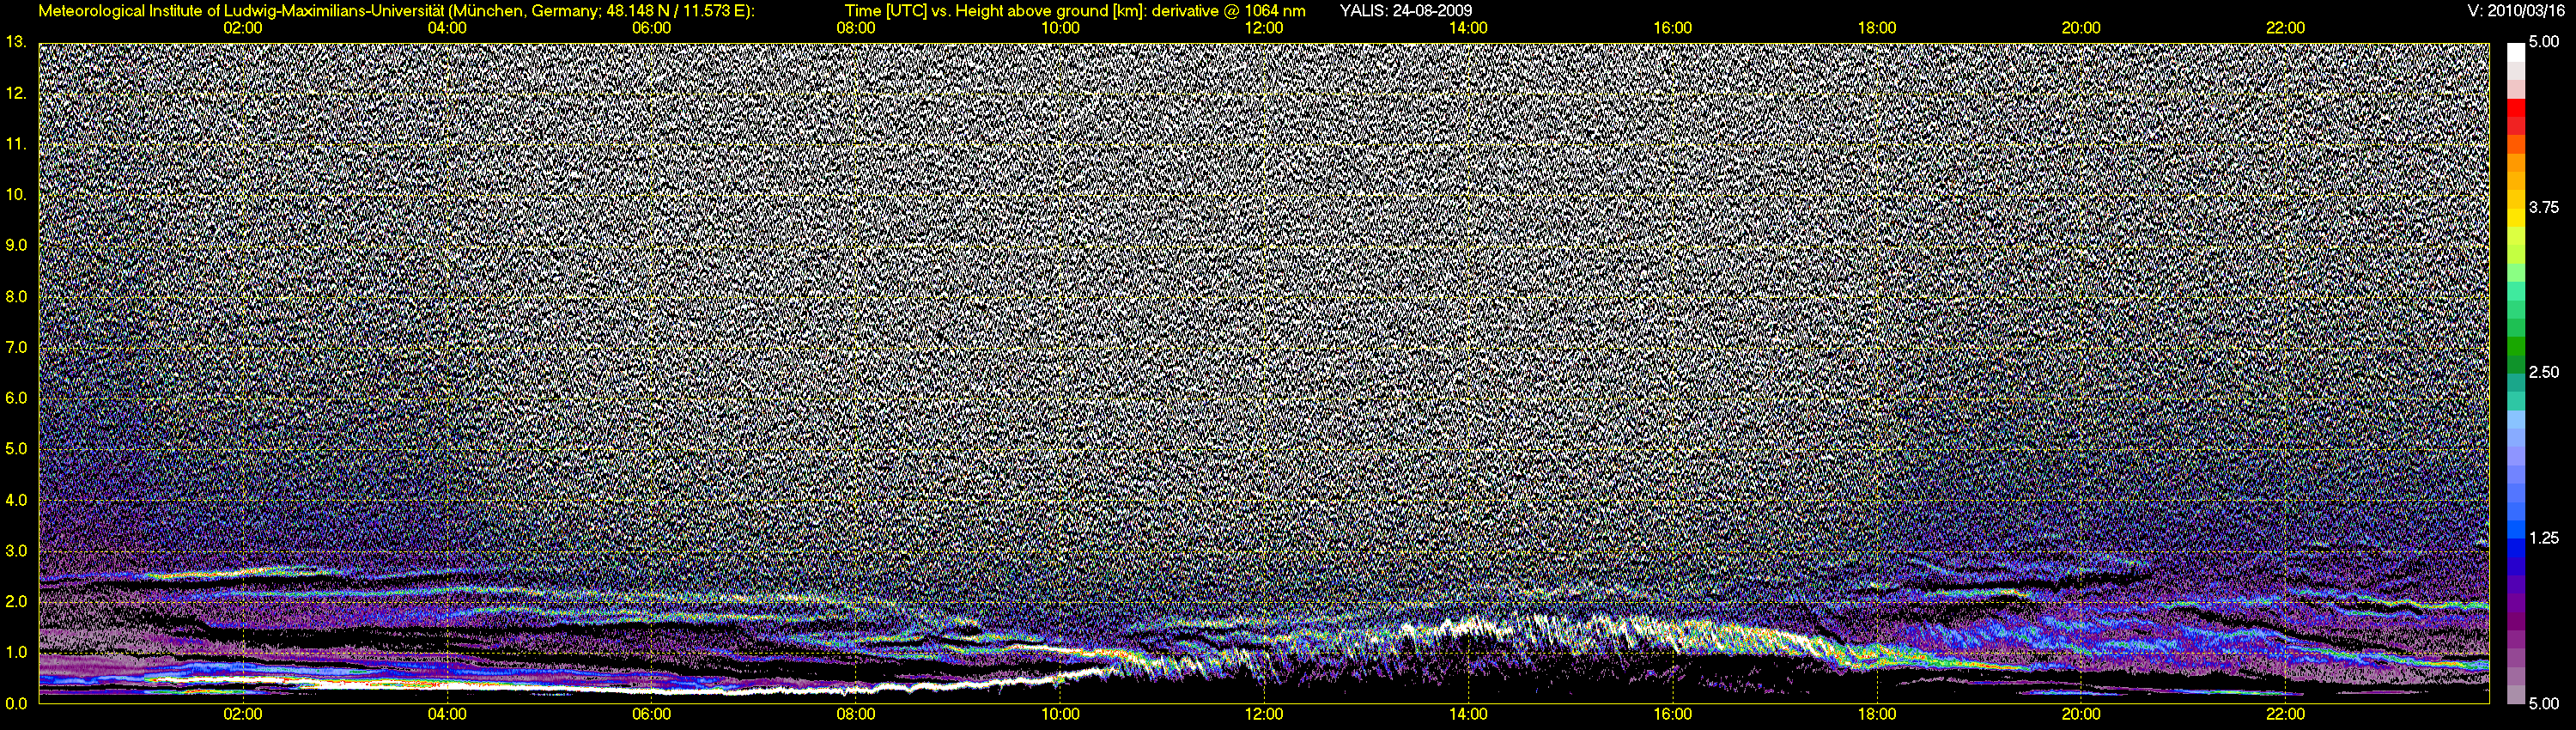Click the 3.0 height axis label
The image size is (2576, 730).
click(16, 551)
